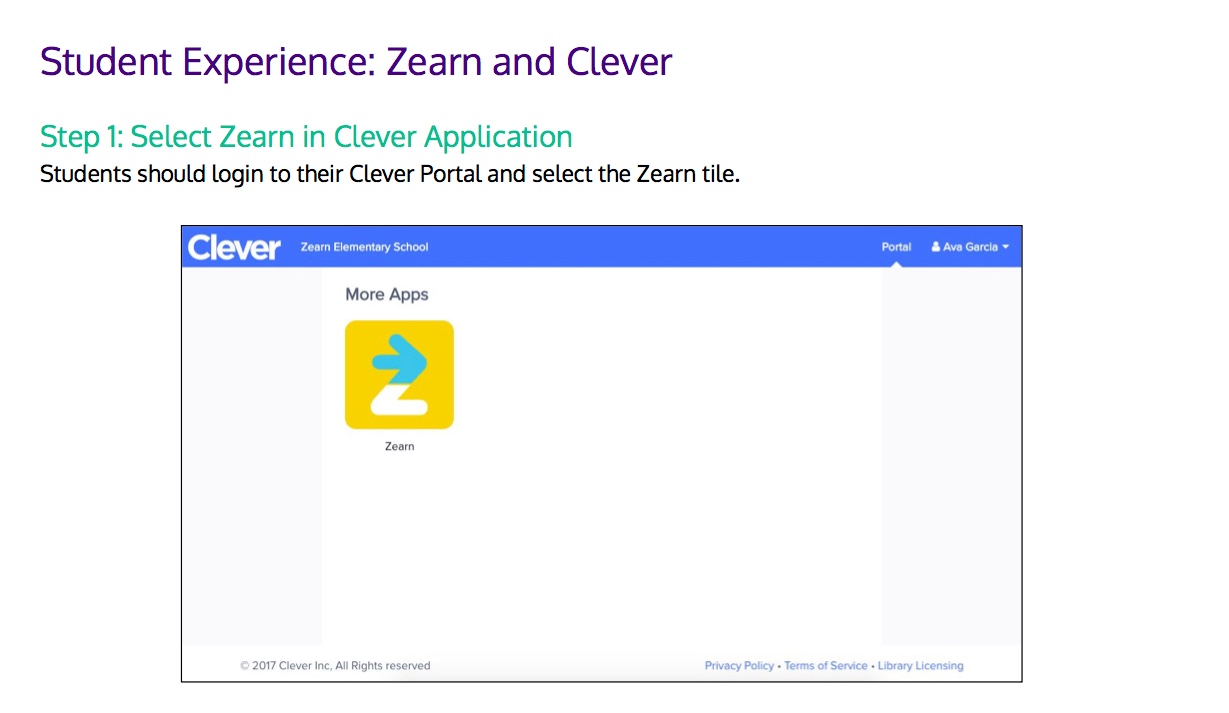Open the Privacy Policy link
Screen dimensions: 1229x713
click(739, 666)
